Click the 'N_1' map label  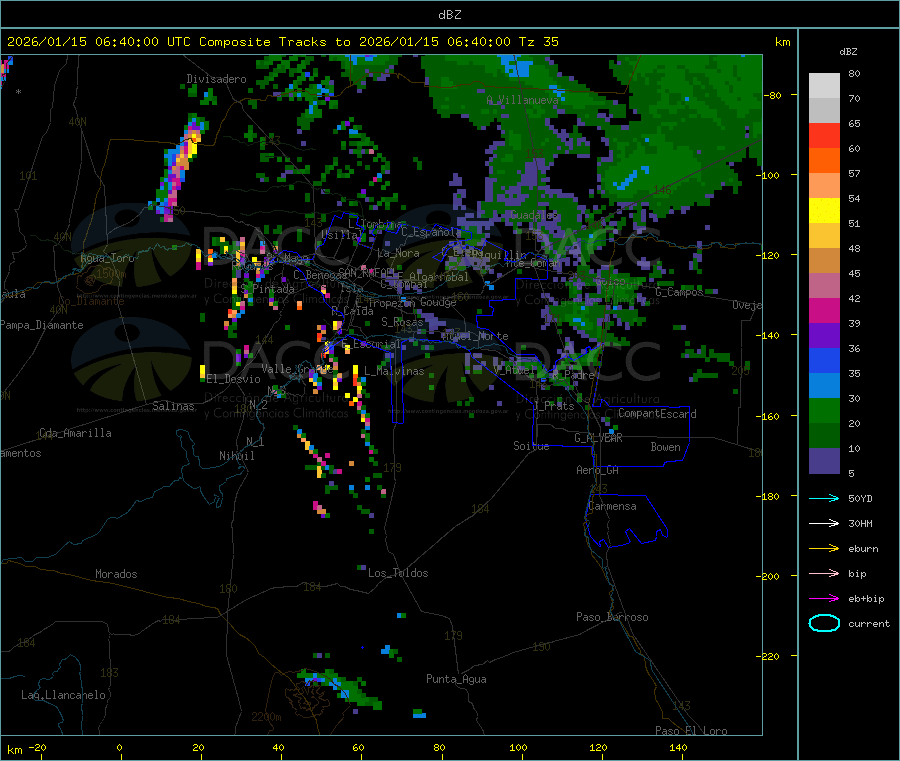[x=255, y=441]
